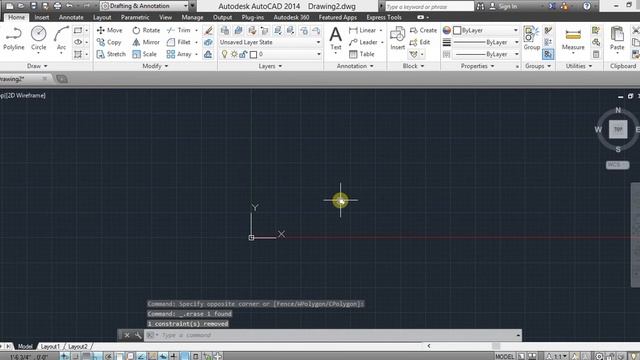The width and height of the screenshot is (640, 360).
Task: Activate the Array command
Action: [x=179, y=54]
